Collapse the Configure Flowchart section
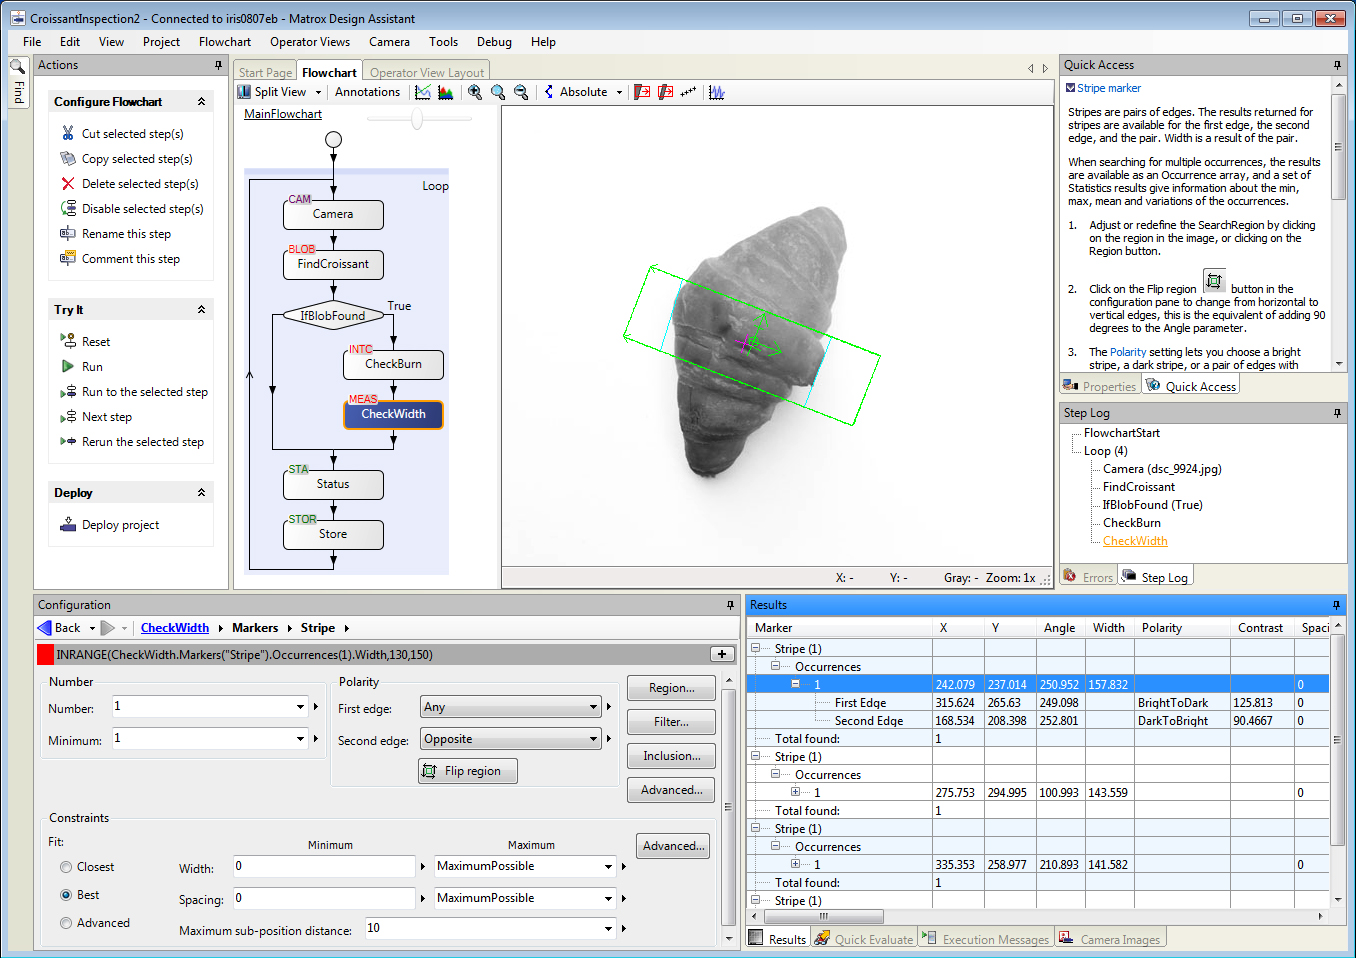Image resolution: width=1359 pixels, height=959 pixels. click(201, 102)
